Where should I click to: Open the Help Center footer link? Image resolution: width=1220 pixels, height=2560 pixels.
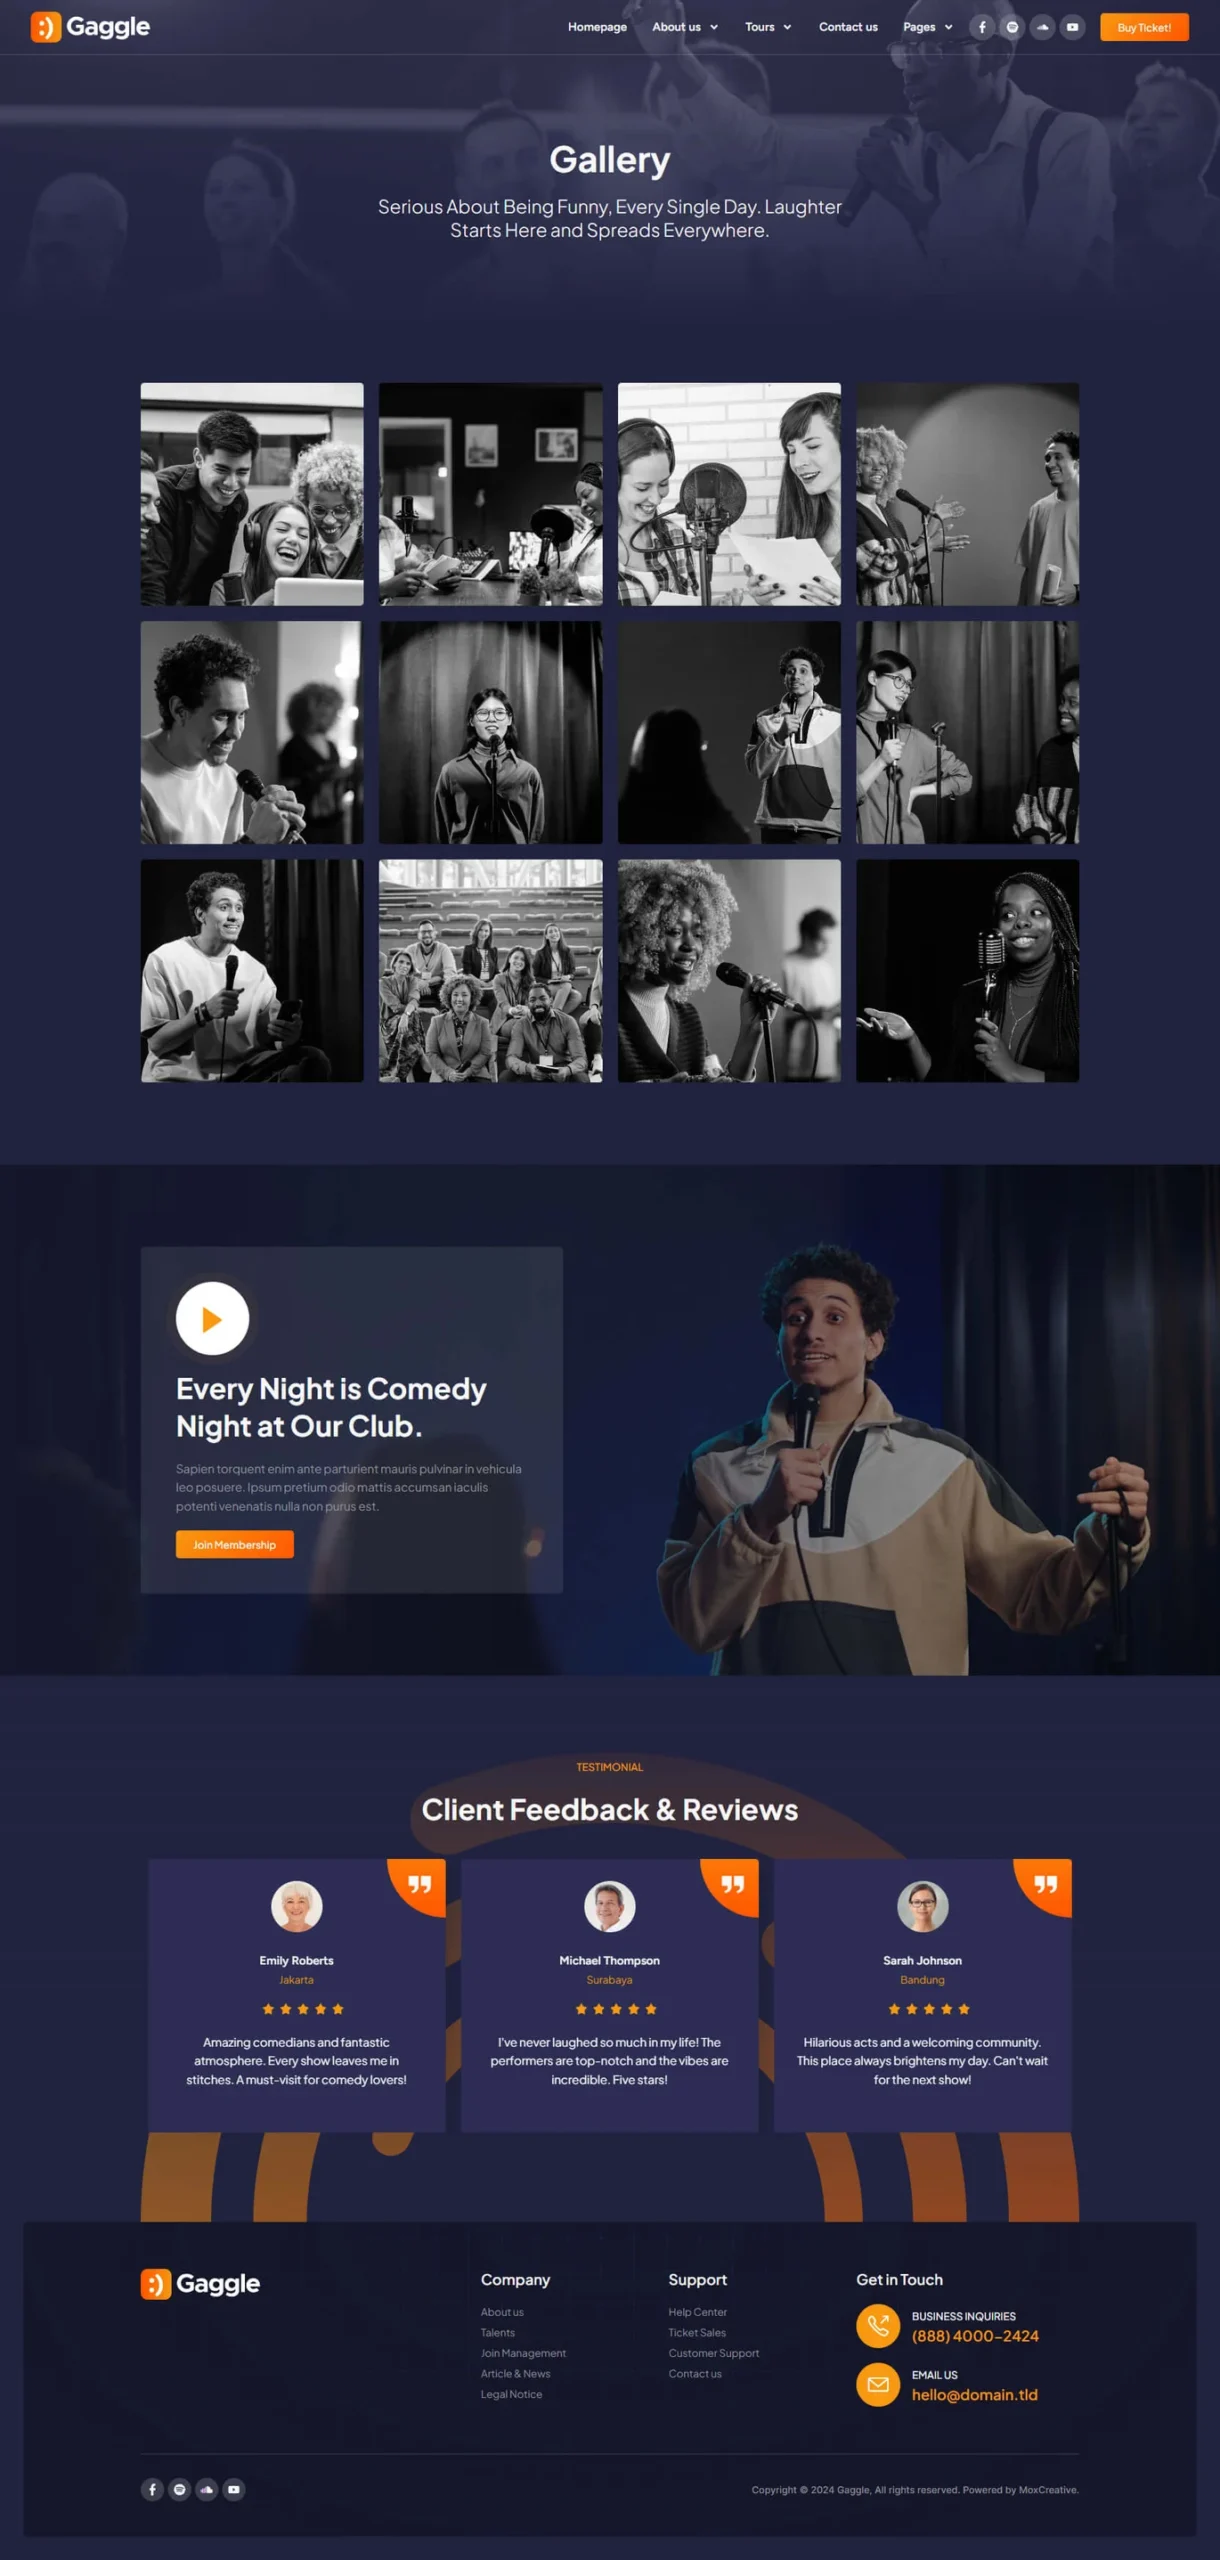[697, 2312]
